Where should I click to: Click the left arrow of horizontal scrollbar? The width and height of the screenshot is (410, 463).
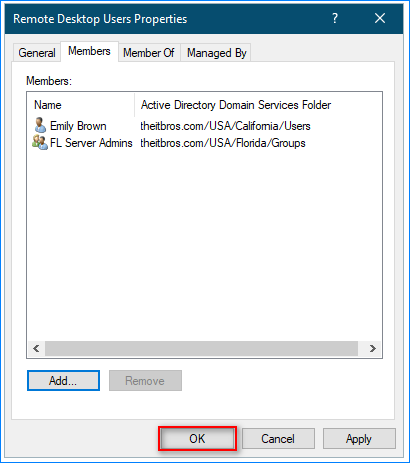pyautogui.click(x=36, y=349)
